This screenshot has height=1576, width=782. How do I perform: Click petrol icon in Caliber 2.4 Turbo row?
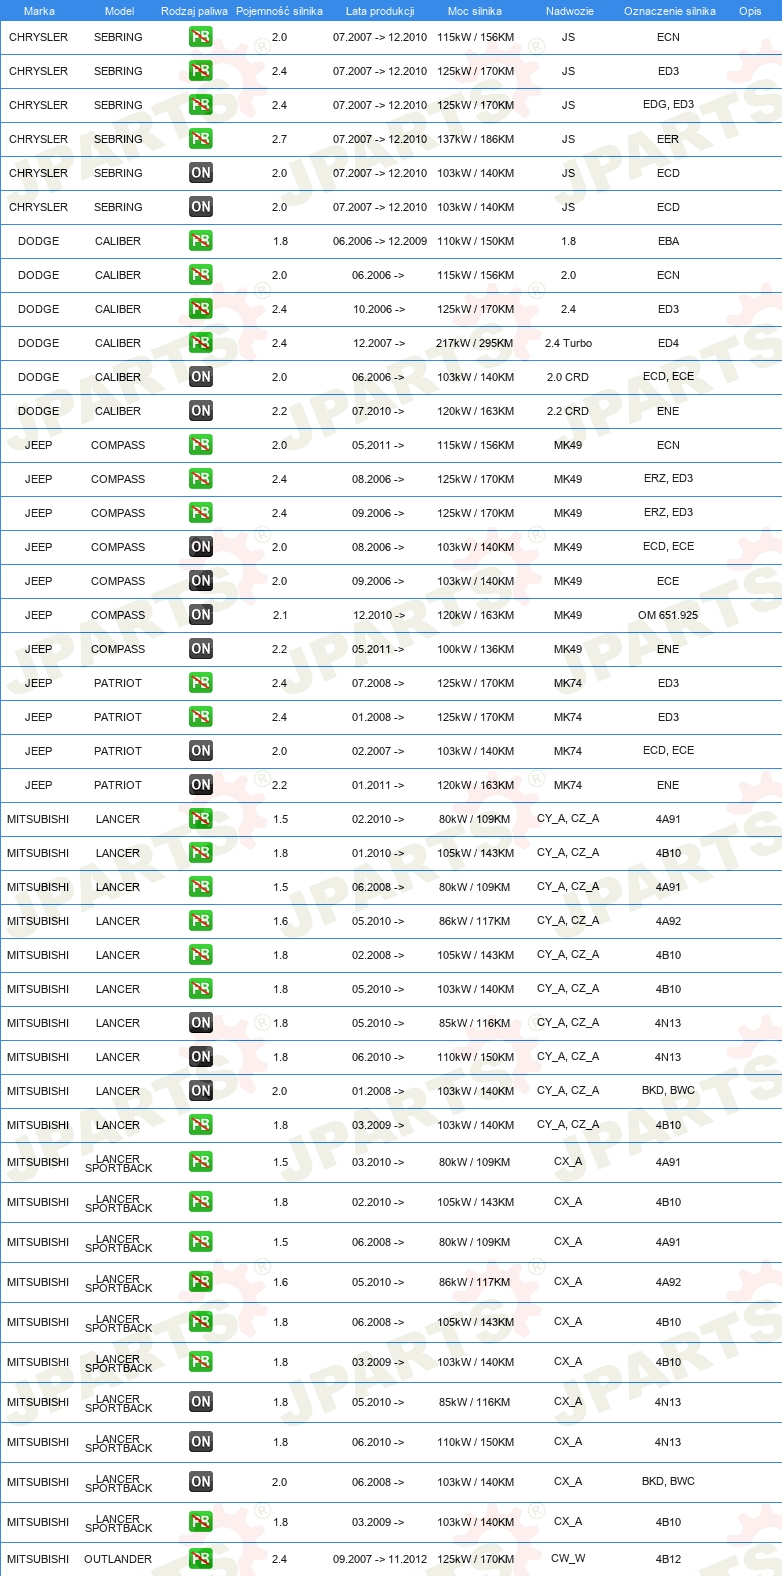[x=201, y=343]
